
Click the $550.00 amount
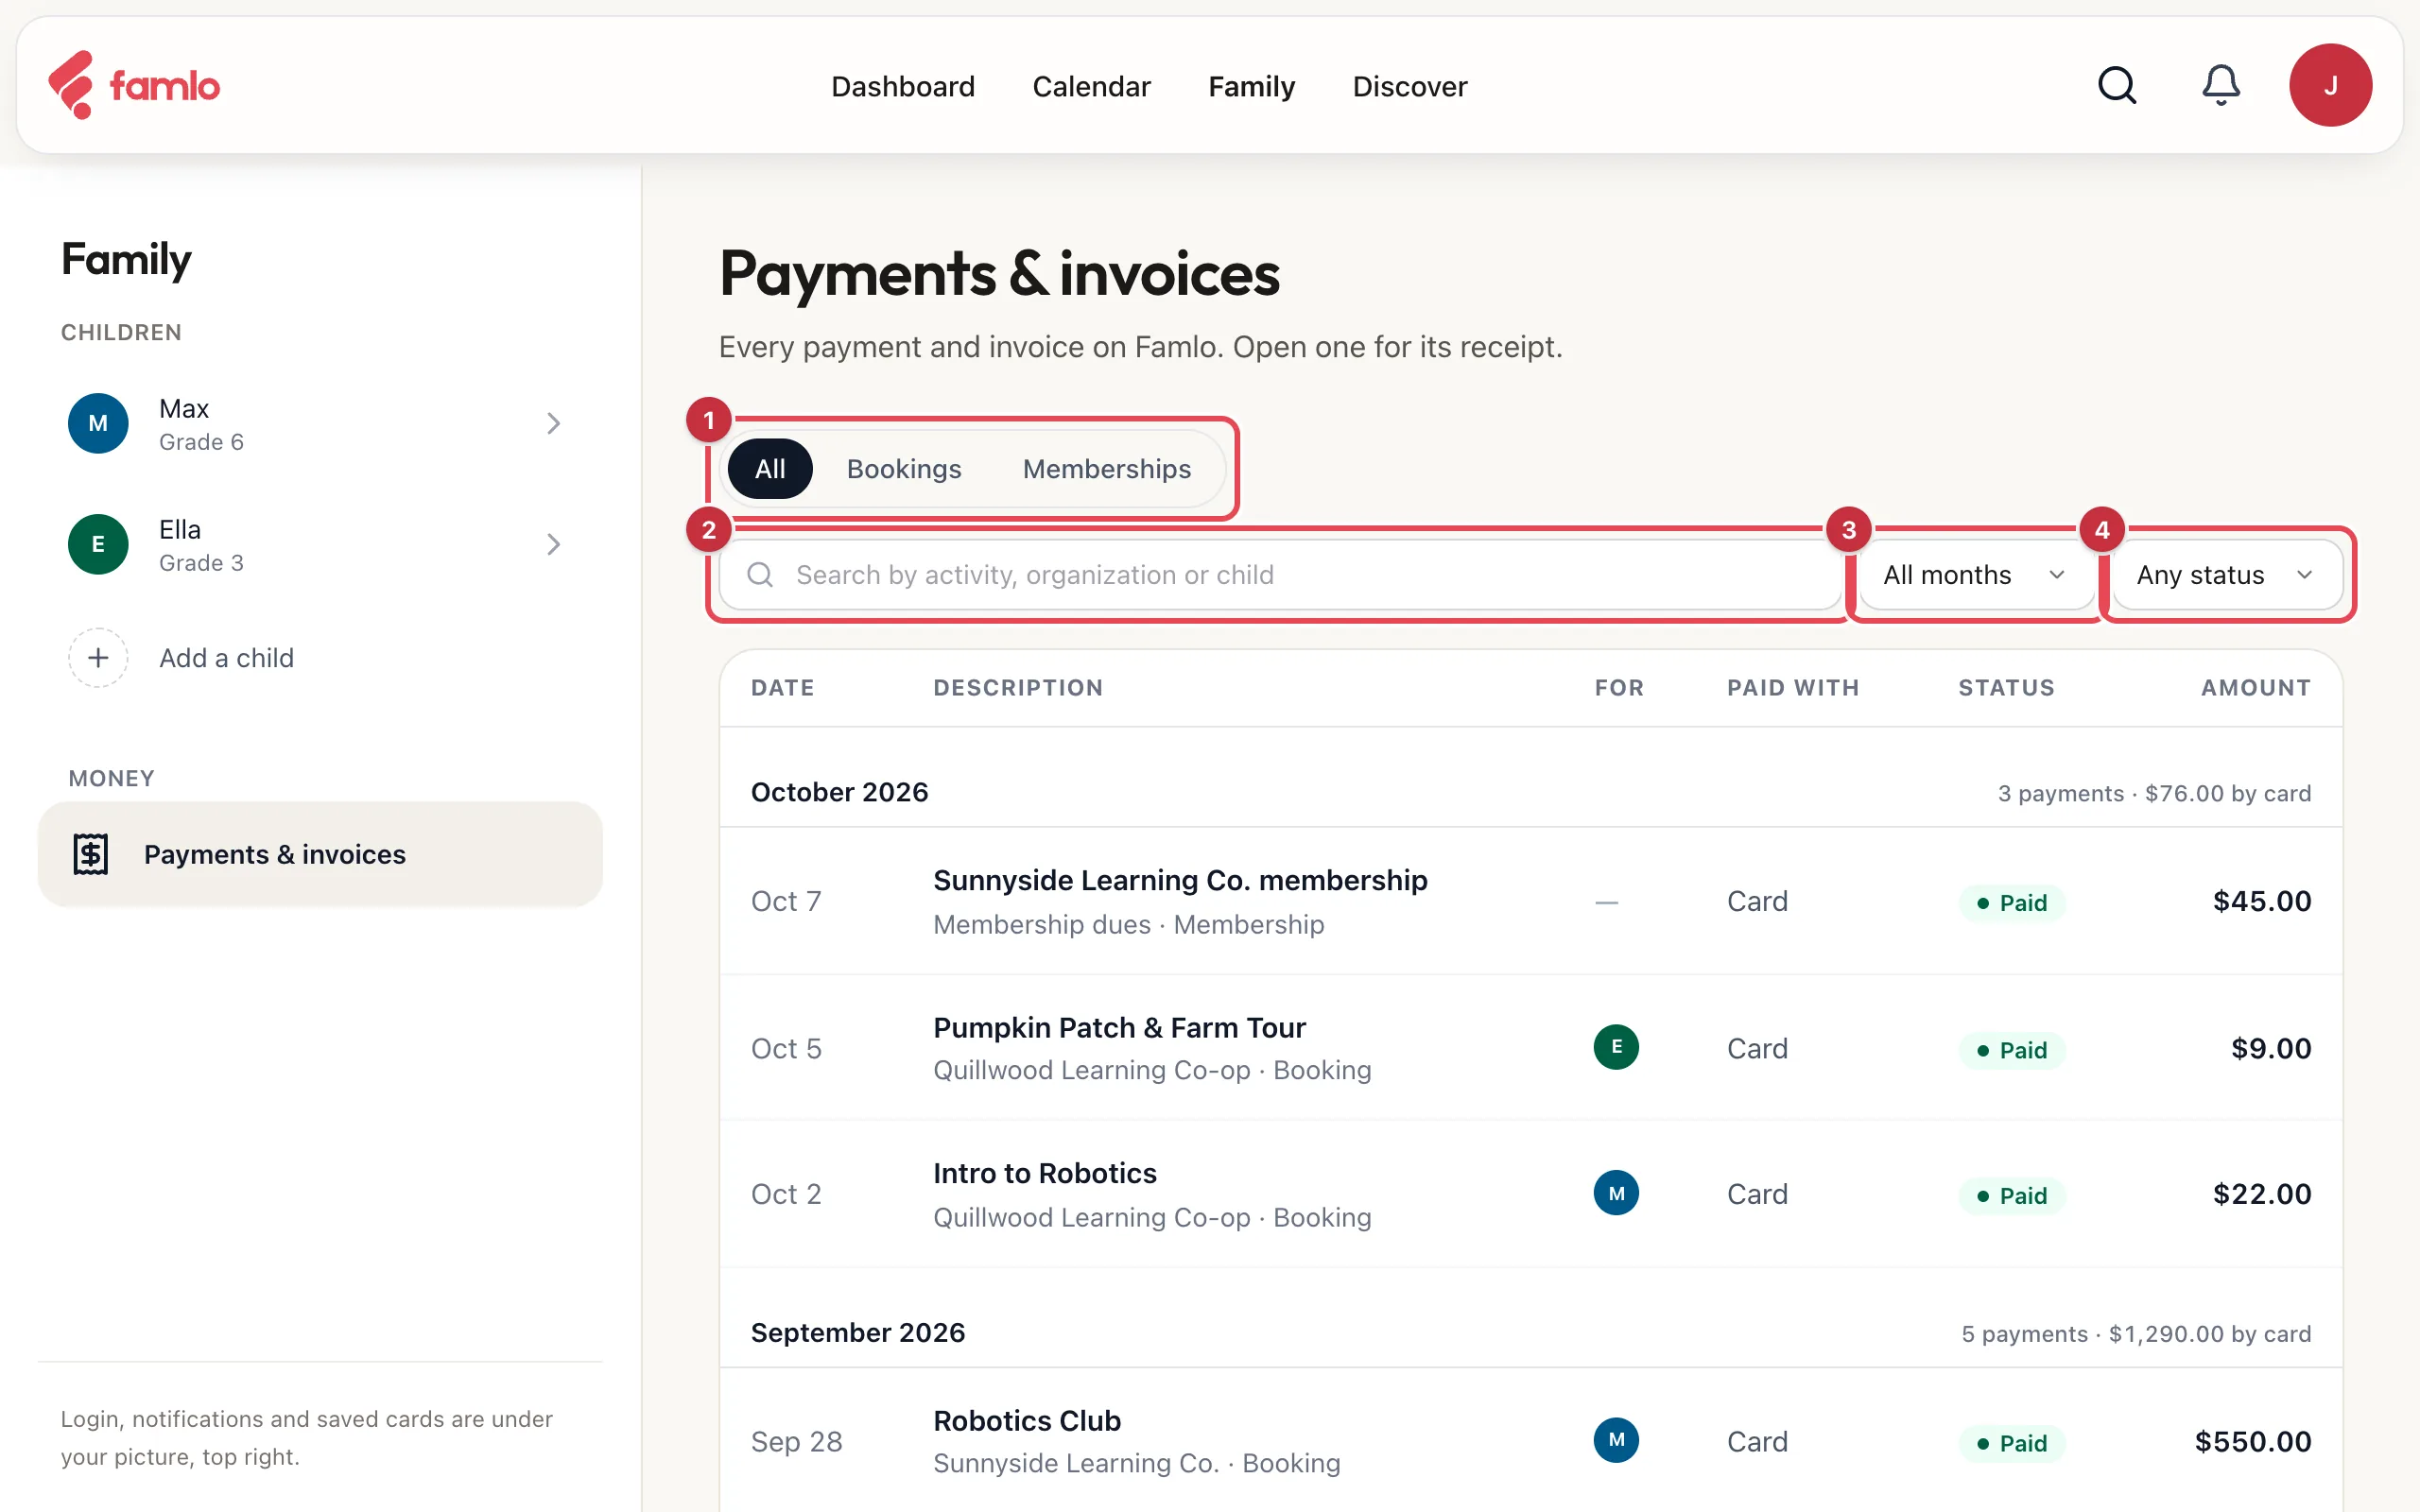coord(2253,1440)
